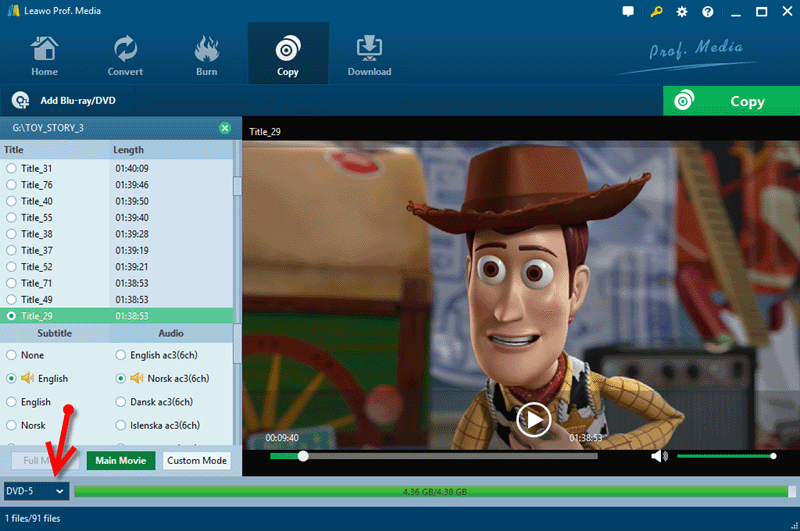800x531 pixels.
Task: Choose Islenska ac3(6ch) audio track
Action: pos(120,425)
